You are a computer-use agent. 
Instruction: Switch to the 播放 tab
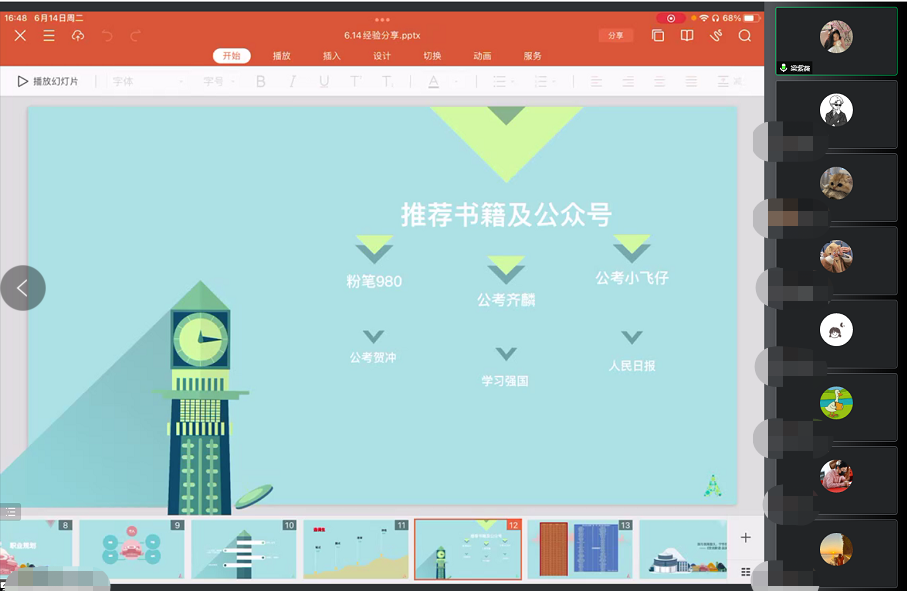pyautogui.click(x=282, y=56)
